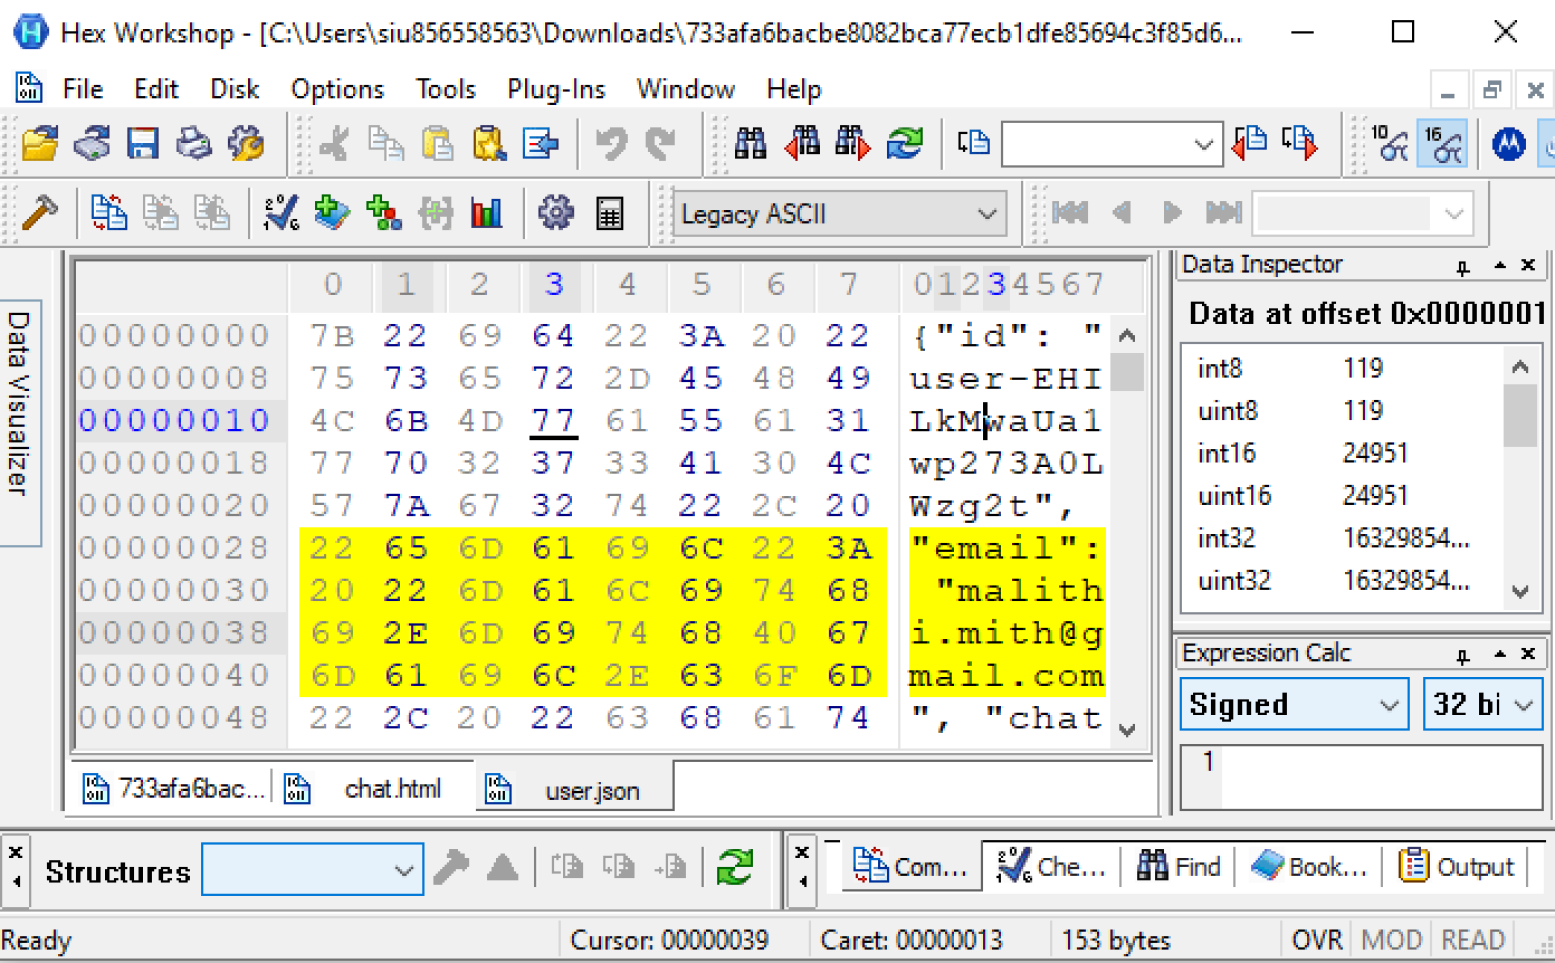Open the Signed dropdown in Expression Calc
This screenshot has height=963, width=1555.
[x=1294, y=704]
